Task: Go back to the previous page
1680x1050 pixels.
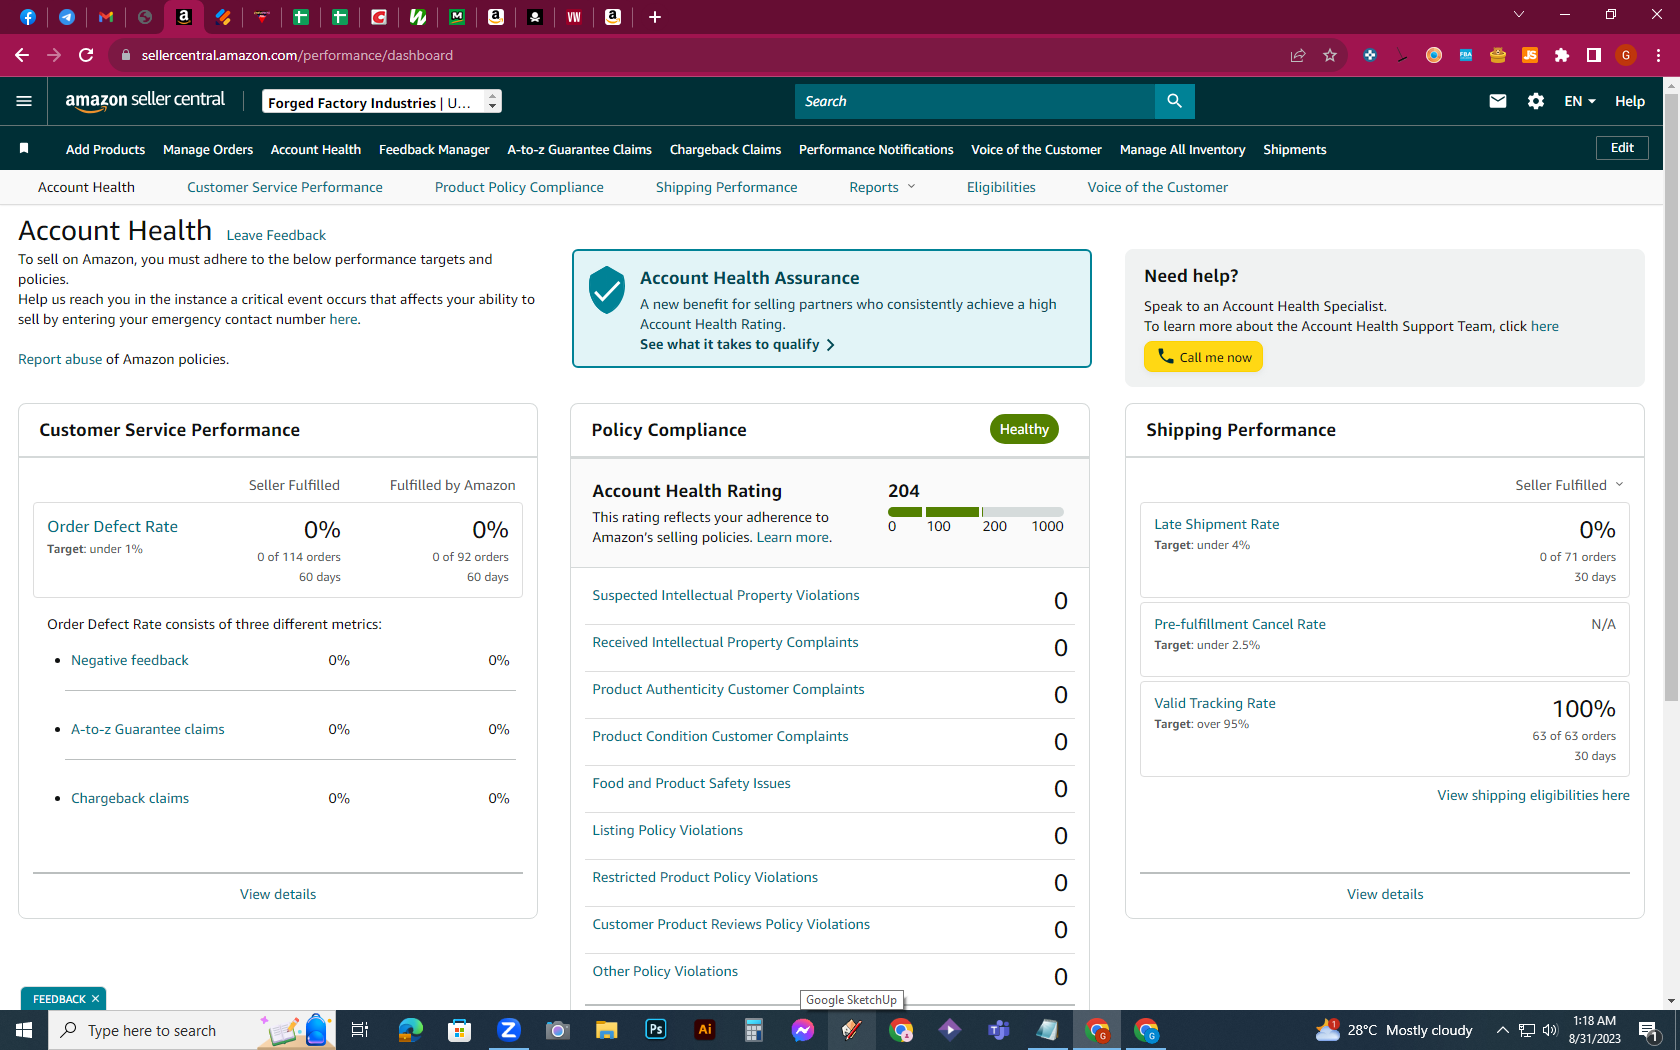Action: coord(22,55)
